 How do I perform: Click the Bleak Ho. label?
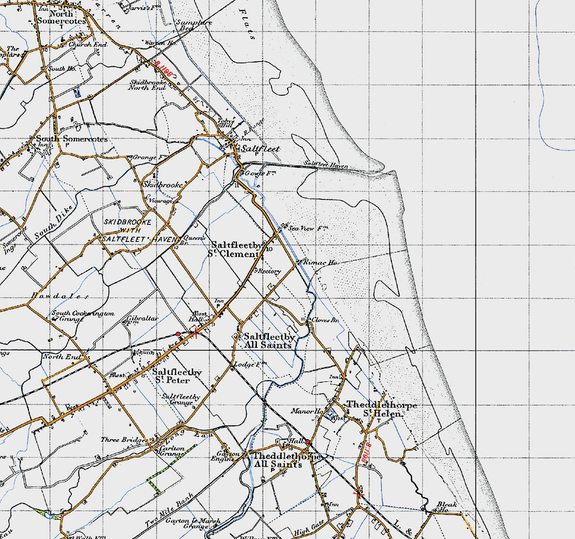[447, 507]
